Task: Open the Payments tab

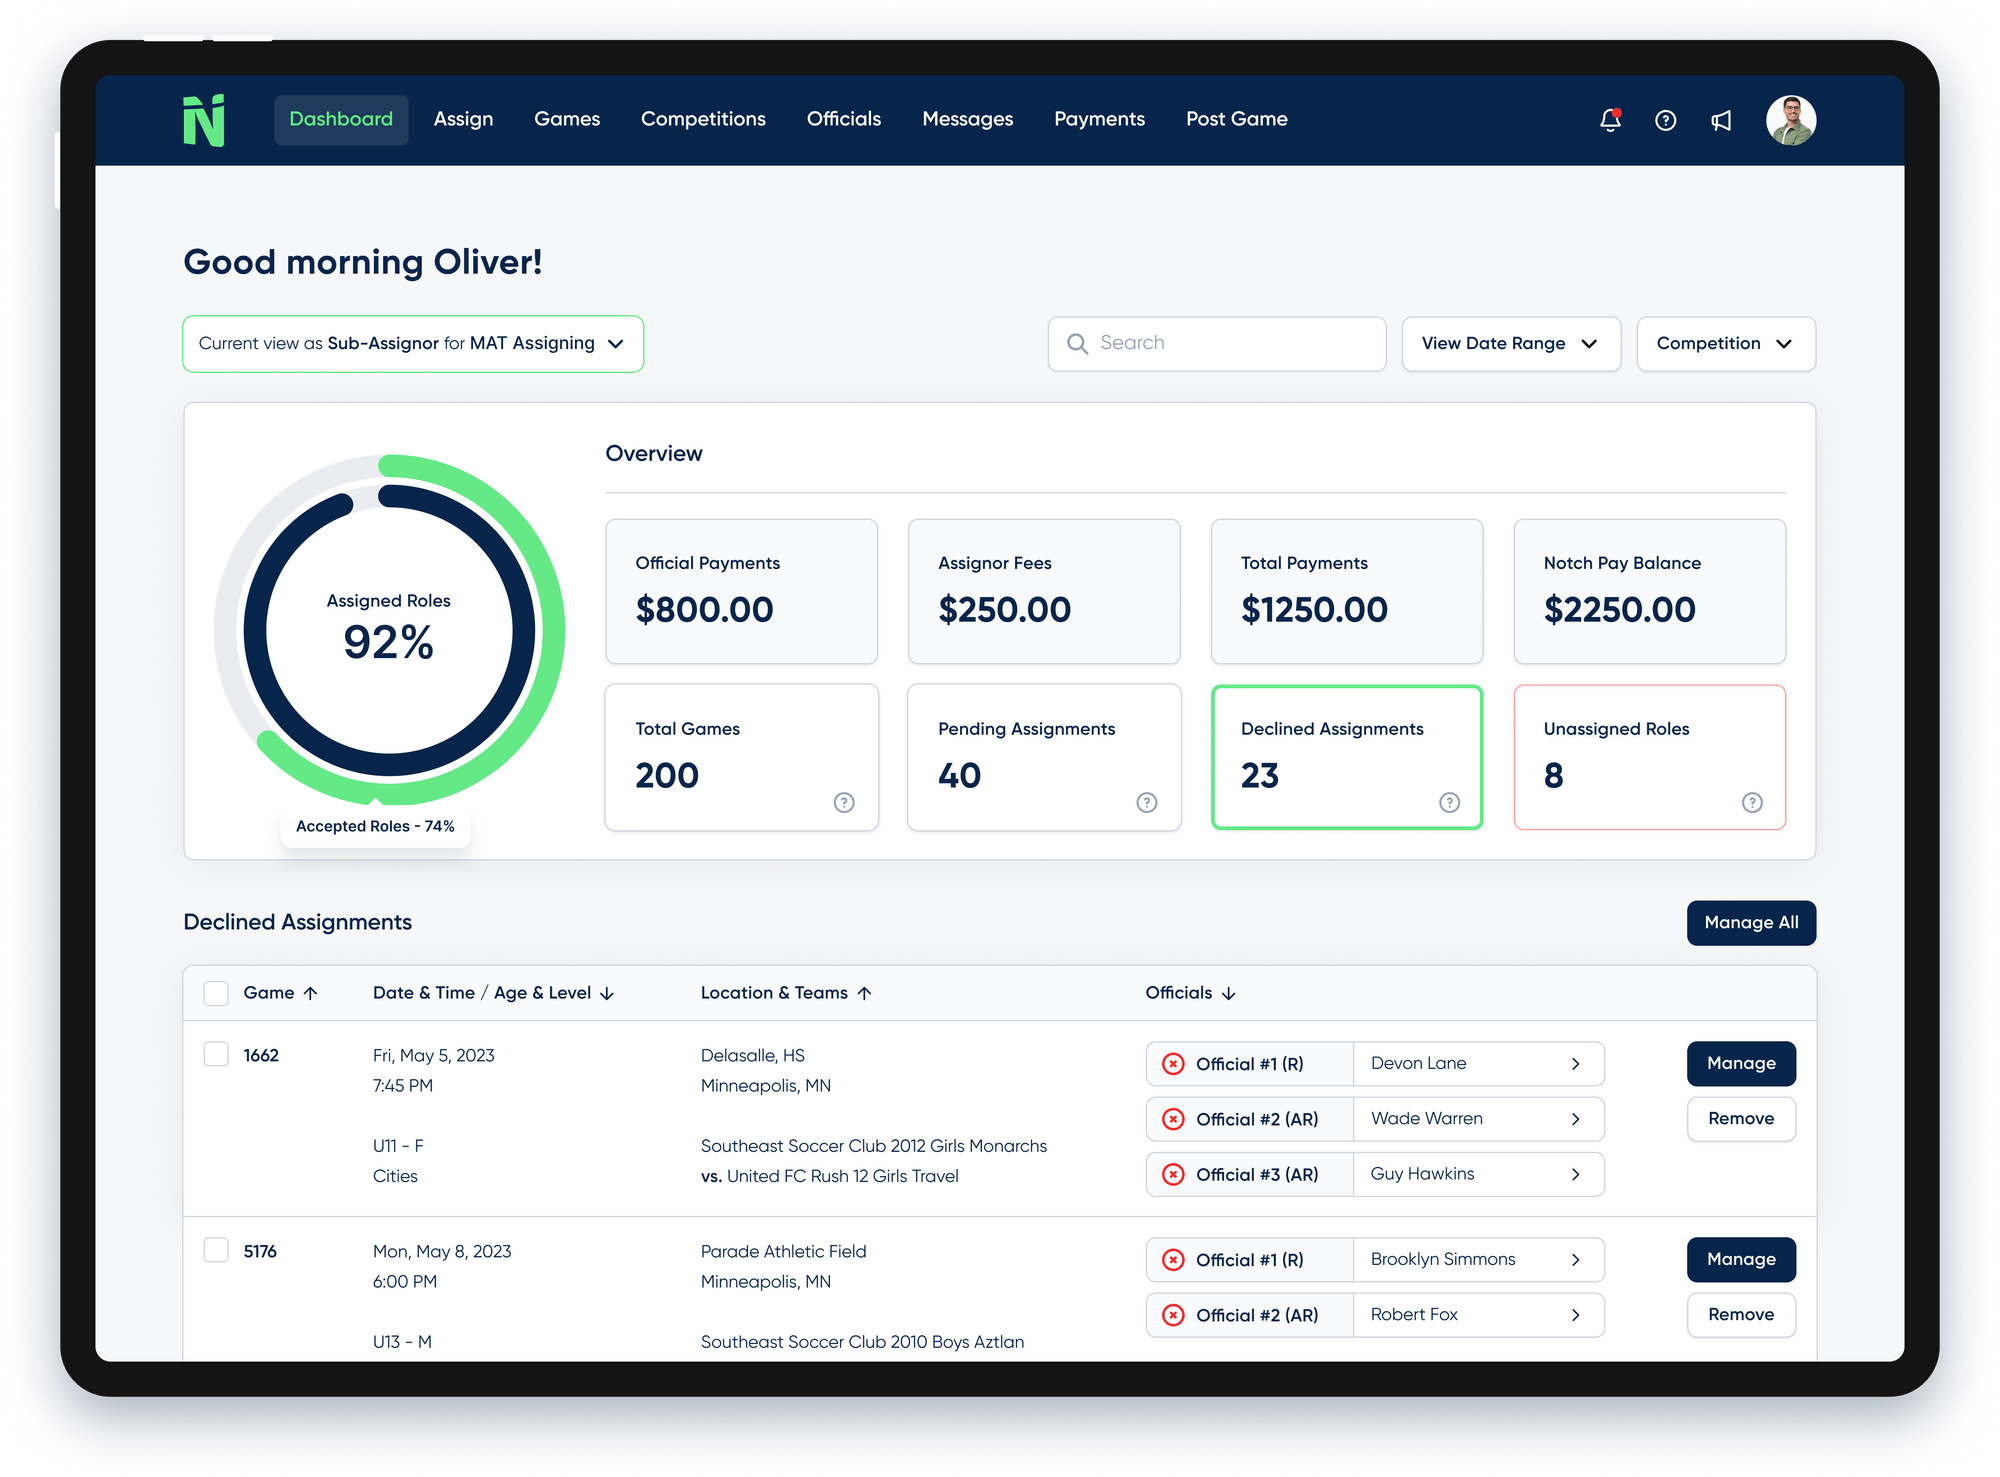Action: click(1099, 119)
